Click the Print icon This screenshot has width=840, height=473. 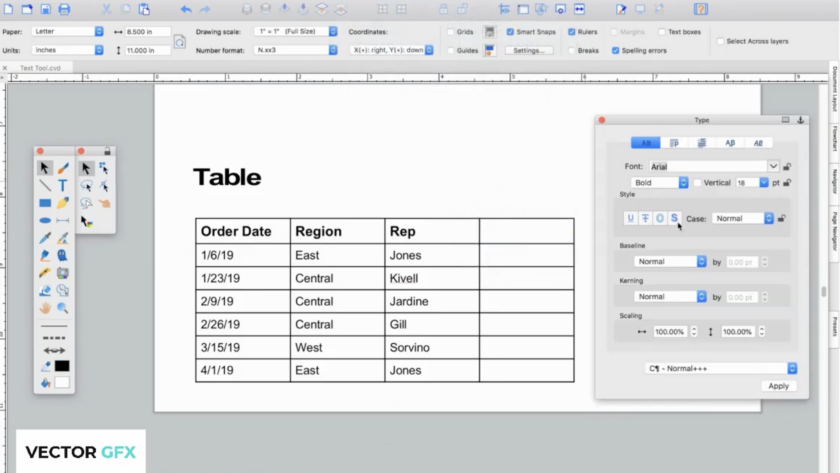[64, 9]
